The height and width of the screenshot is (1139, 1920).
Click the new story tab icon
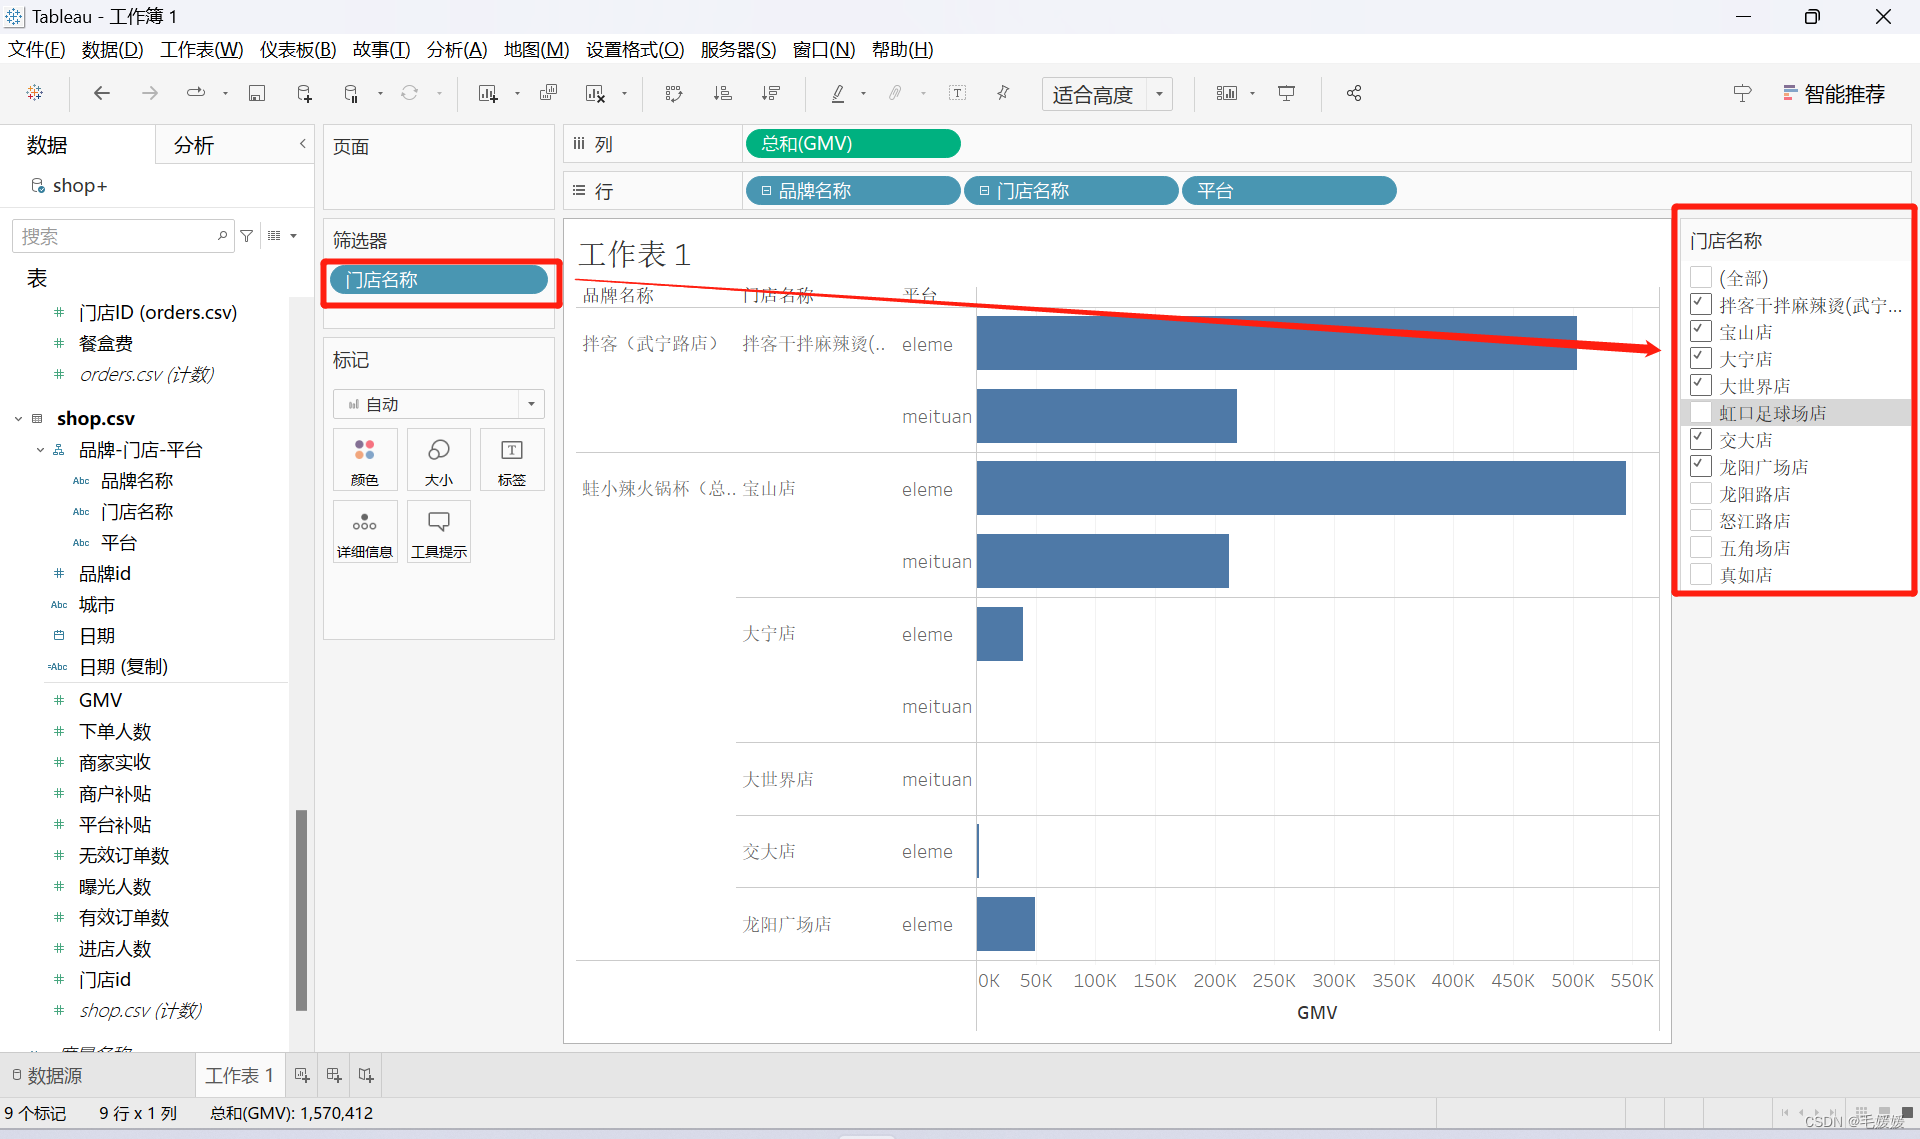(366, 1075)
